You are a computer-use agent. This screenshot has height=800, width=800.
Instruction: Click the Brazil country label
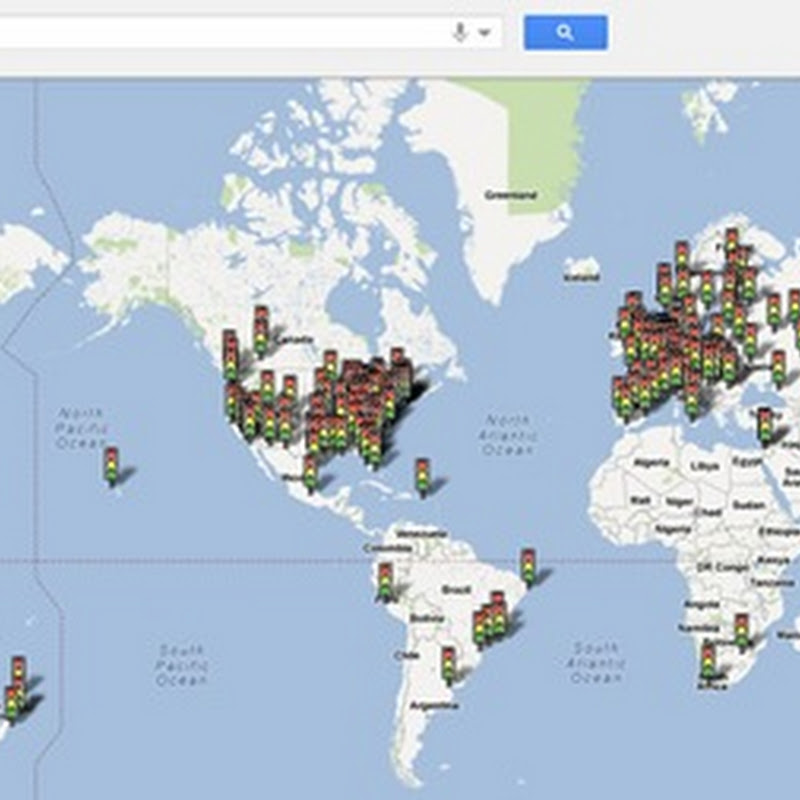456,590
